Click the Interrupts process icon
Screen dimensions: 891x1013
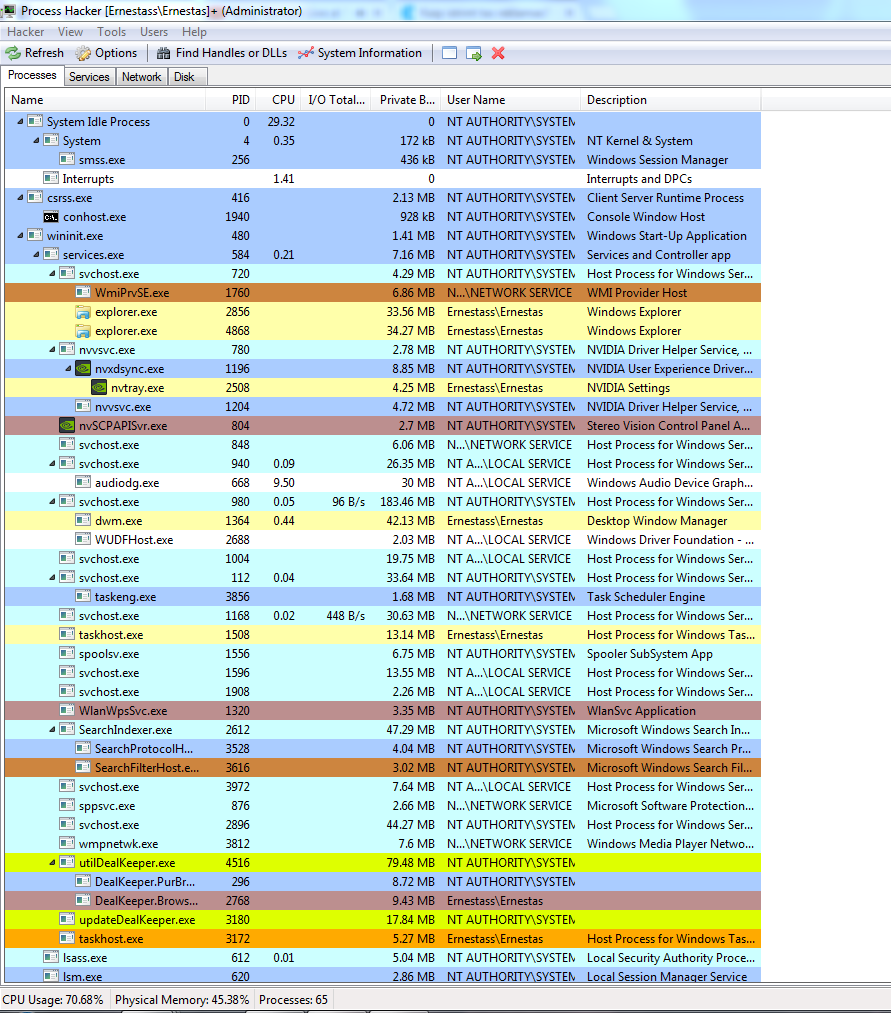point(51,178)
